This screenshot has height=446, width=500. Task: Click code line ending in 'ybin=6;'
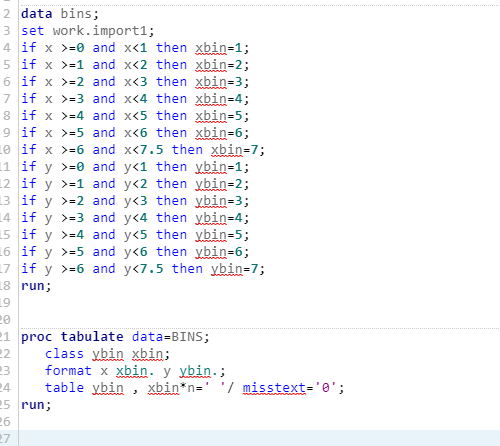tap(135, 252)
